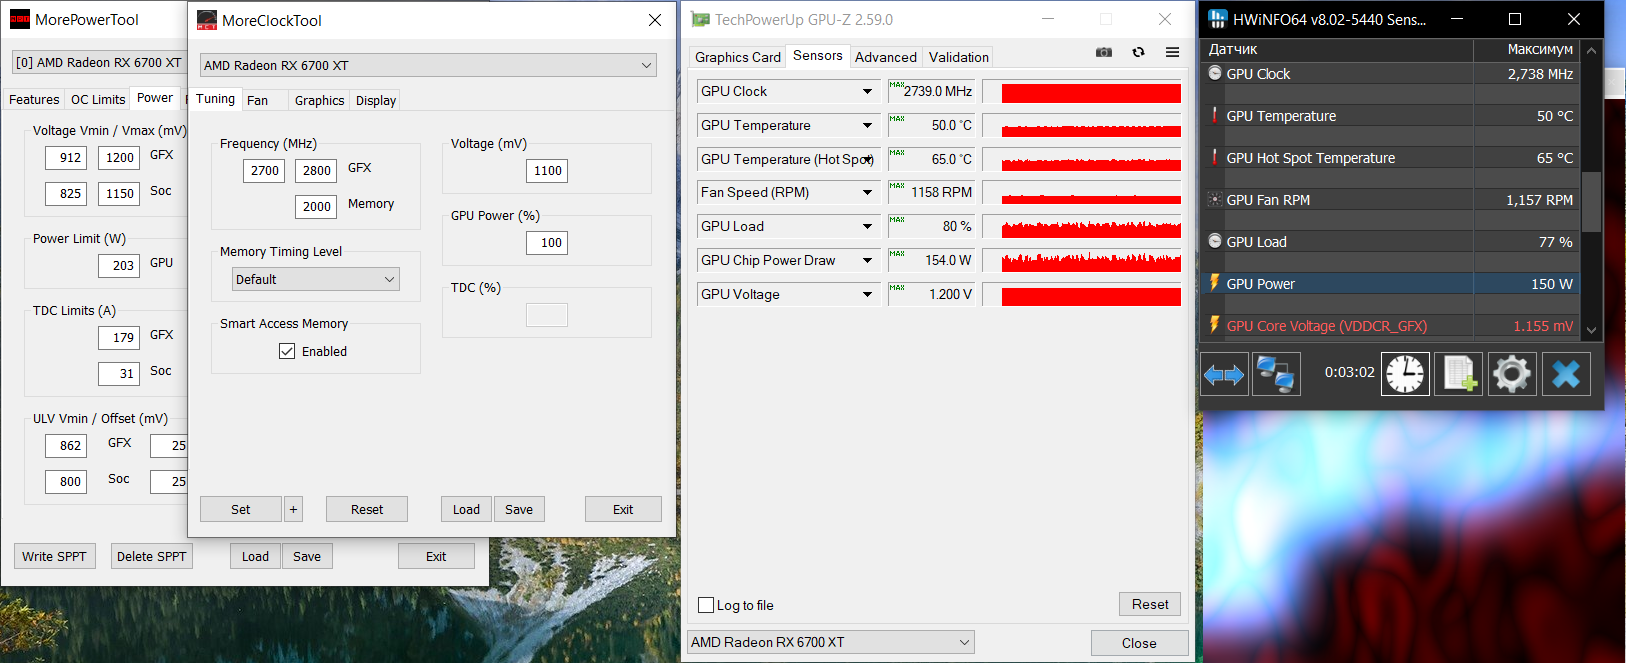Click GPU-Z title bar app icon
Image resolution: width=1626 pixels, height=663 pixels.
pos(700,19)
